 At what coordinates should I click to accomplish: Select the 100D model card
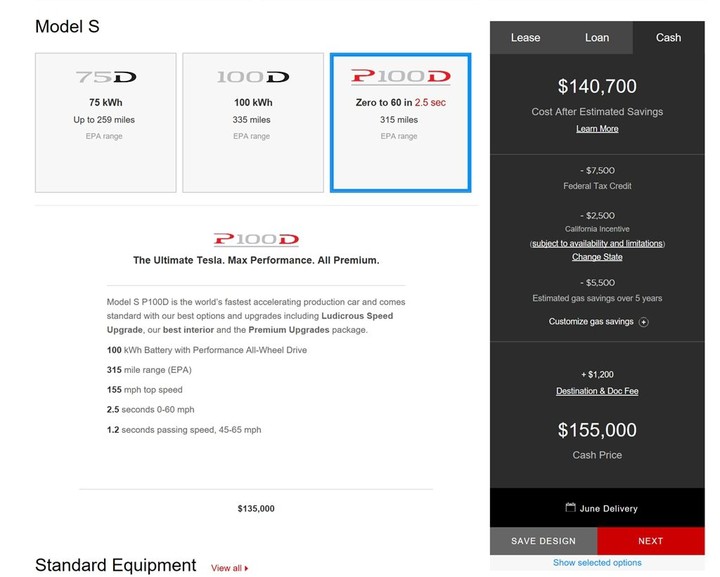(253, 123)
